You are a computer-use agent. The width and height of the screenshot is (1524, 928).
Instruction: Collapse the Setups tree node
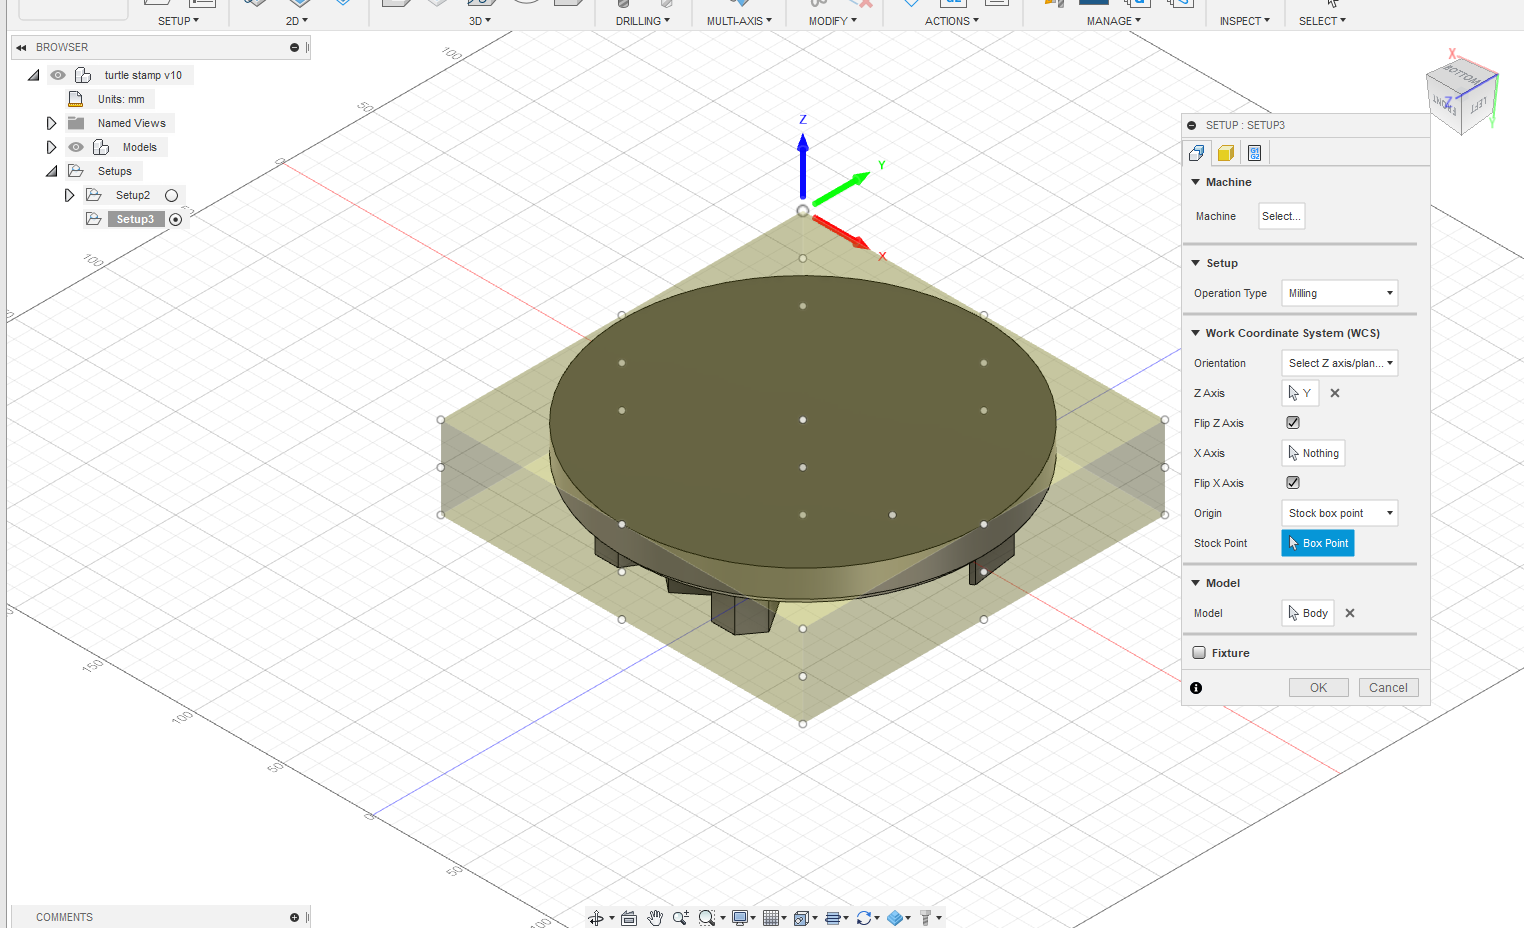click(x=51, y=171)
